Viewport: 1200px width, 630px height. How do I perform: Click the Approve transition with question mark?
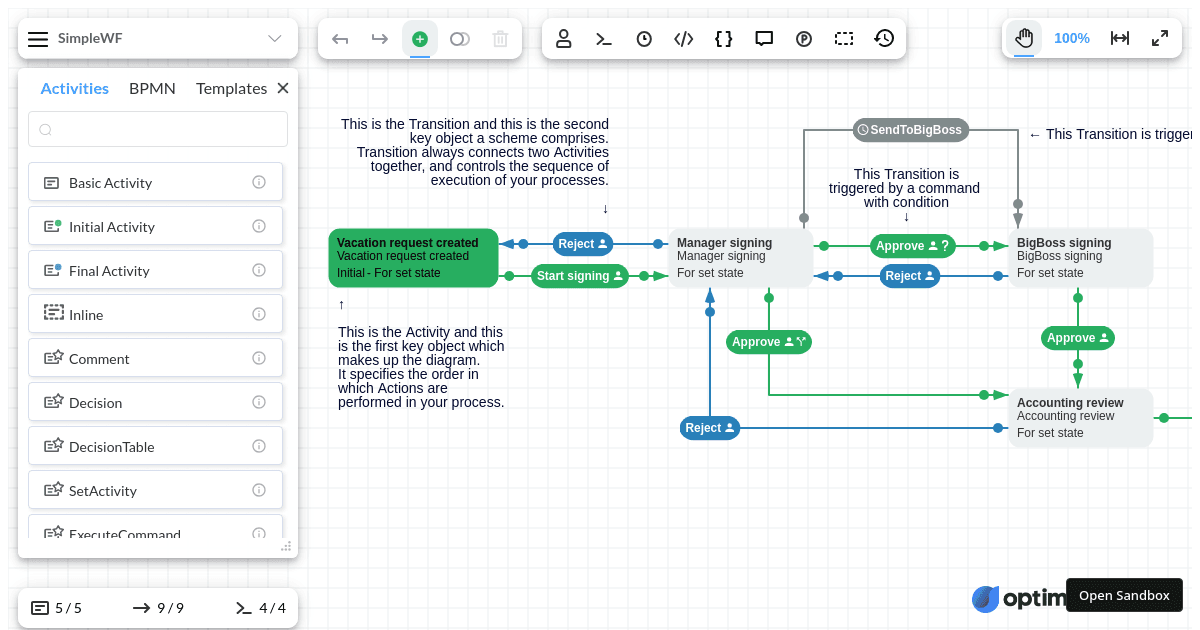912,246
